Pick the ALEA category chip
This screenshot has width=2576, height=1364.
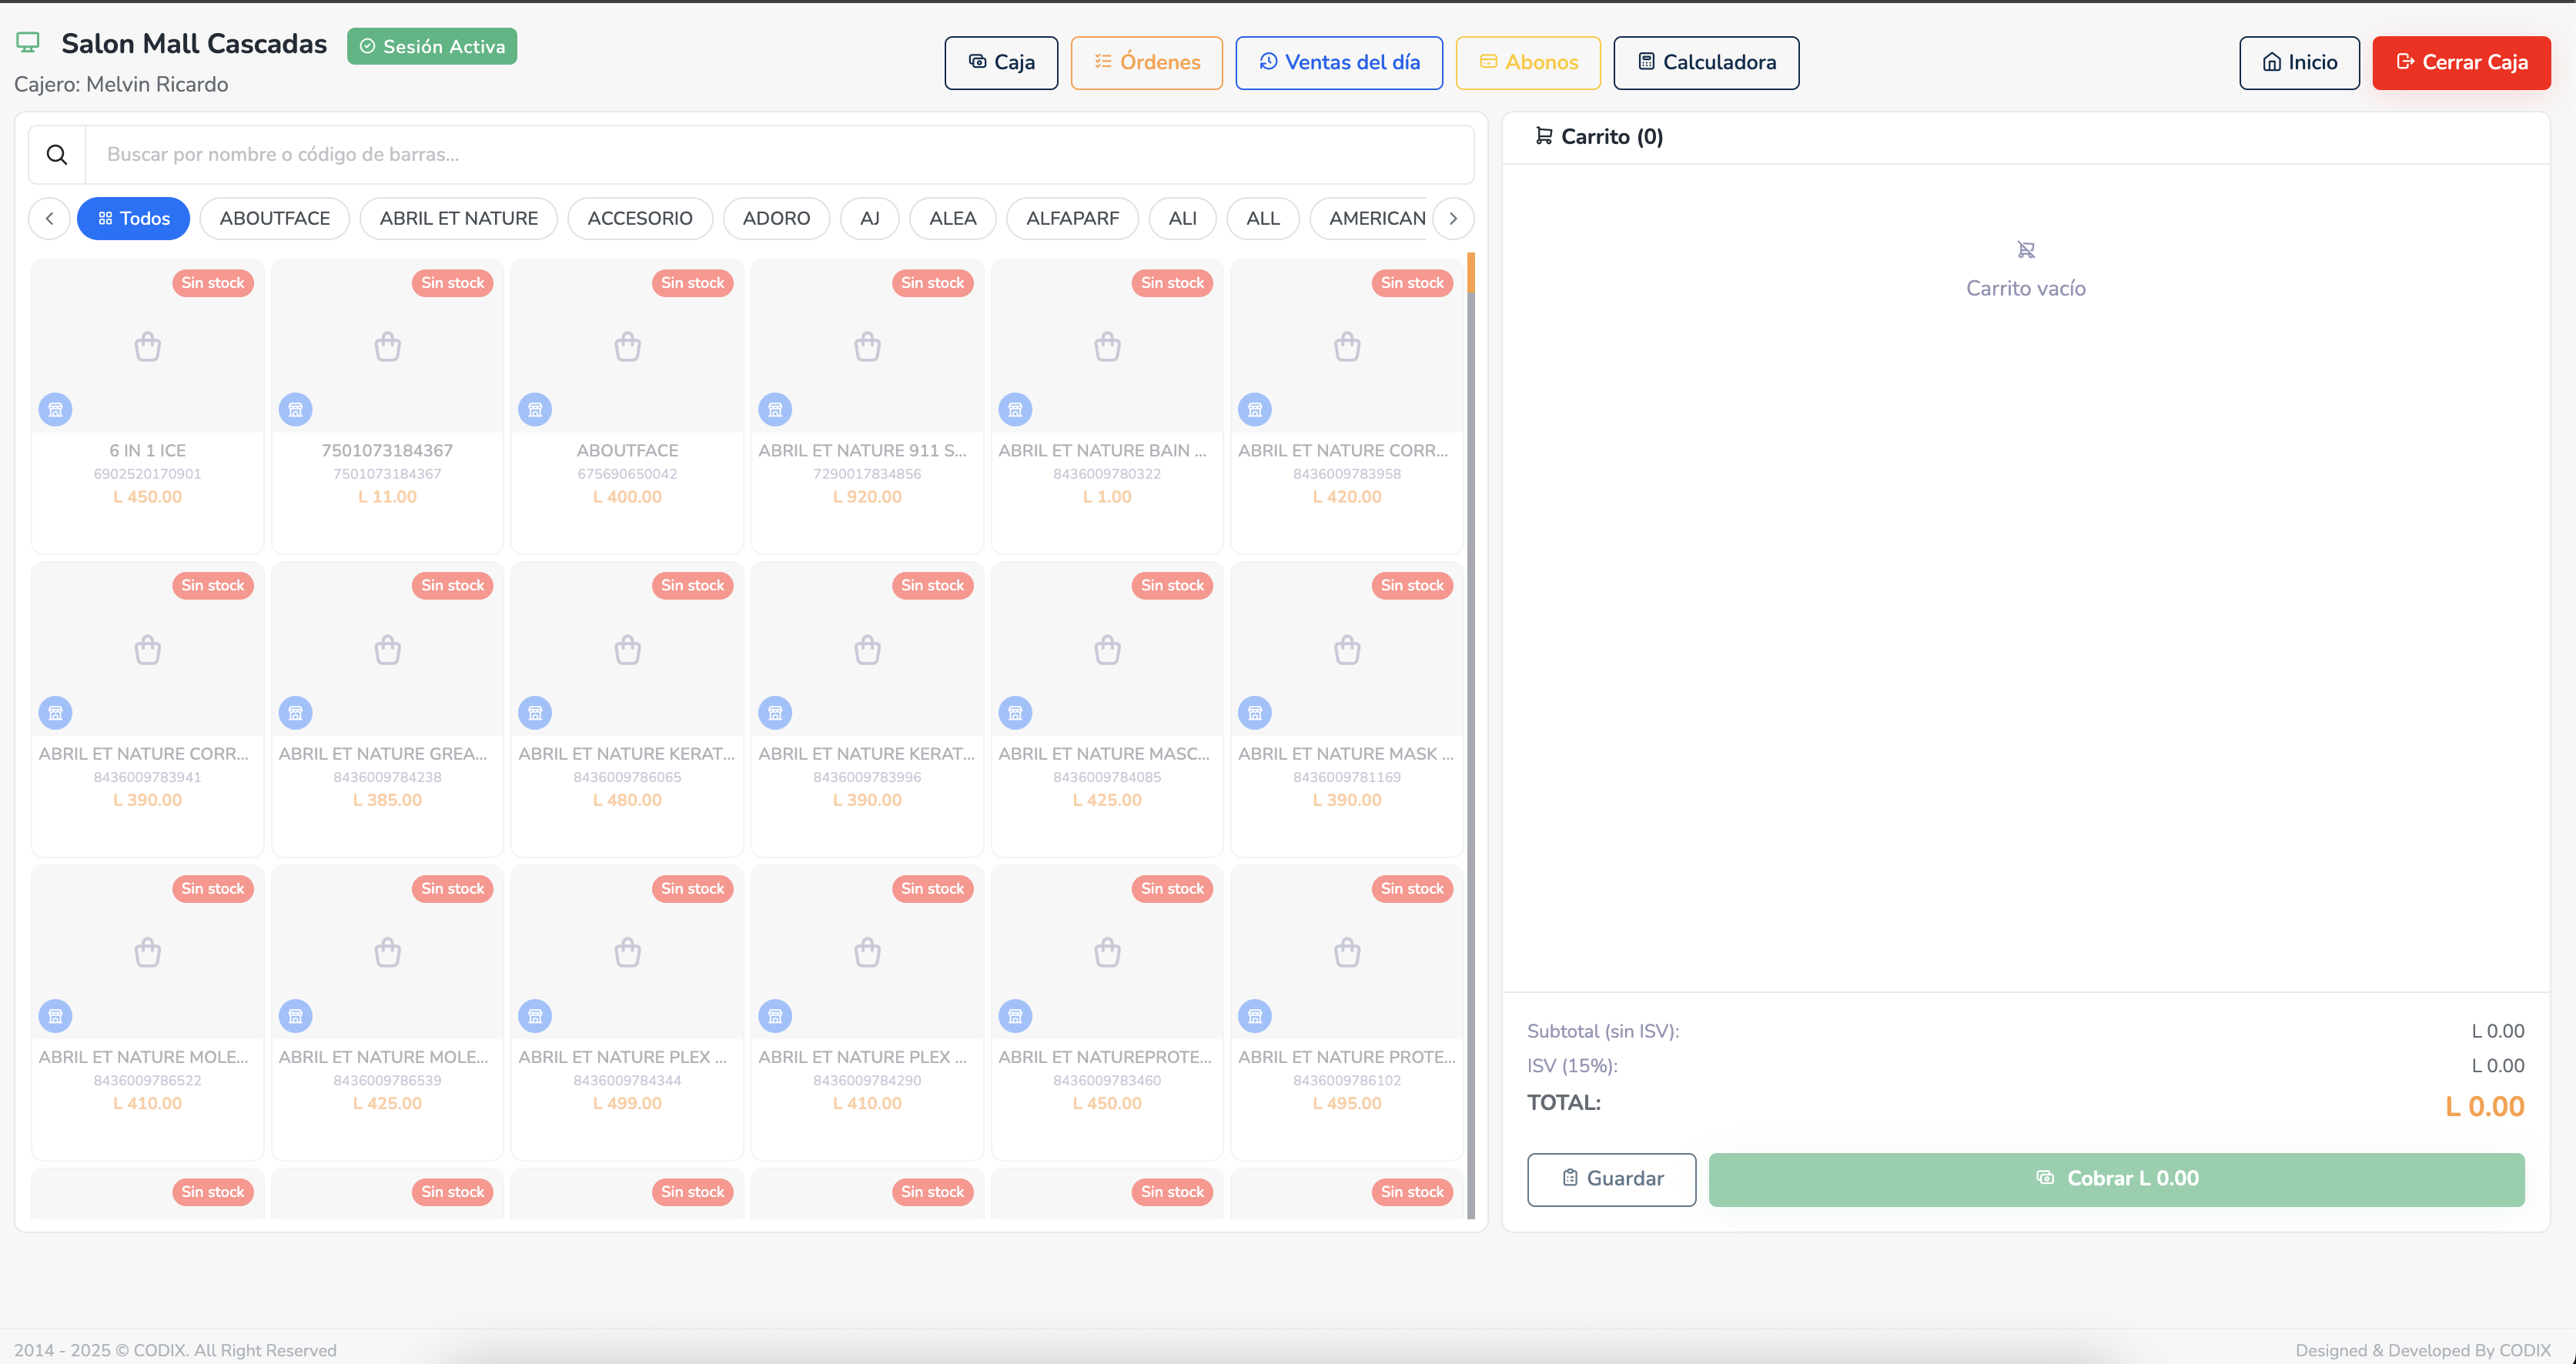pyautogui.click(x=953, y=219)
